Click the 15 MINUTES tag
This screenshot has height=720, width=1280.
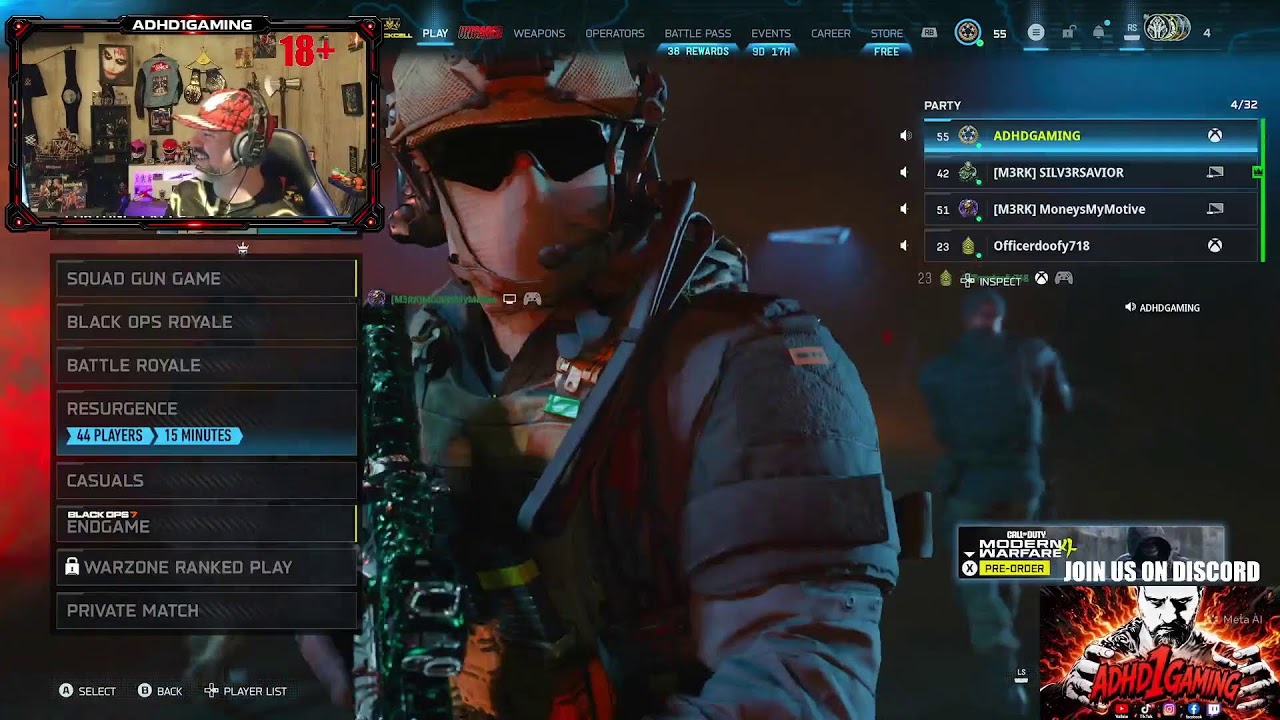tap(197, 436)
